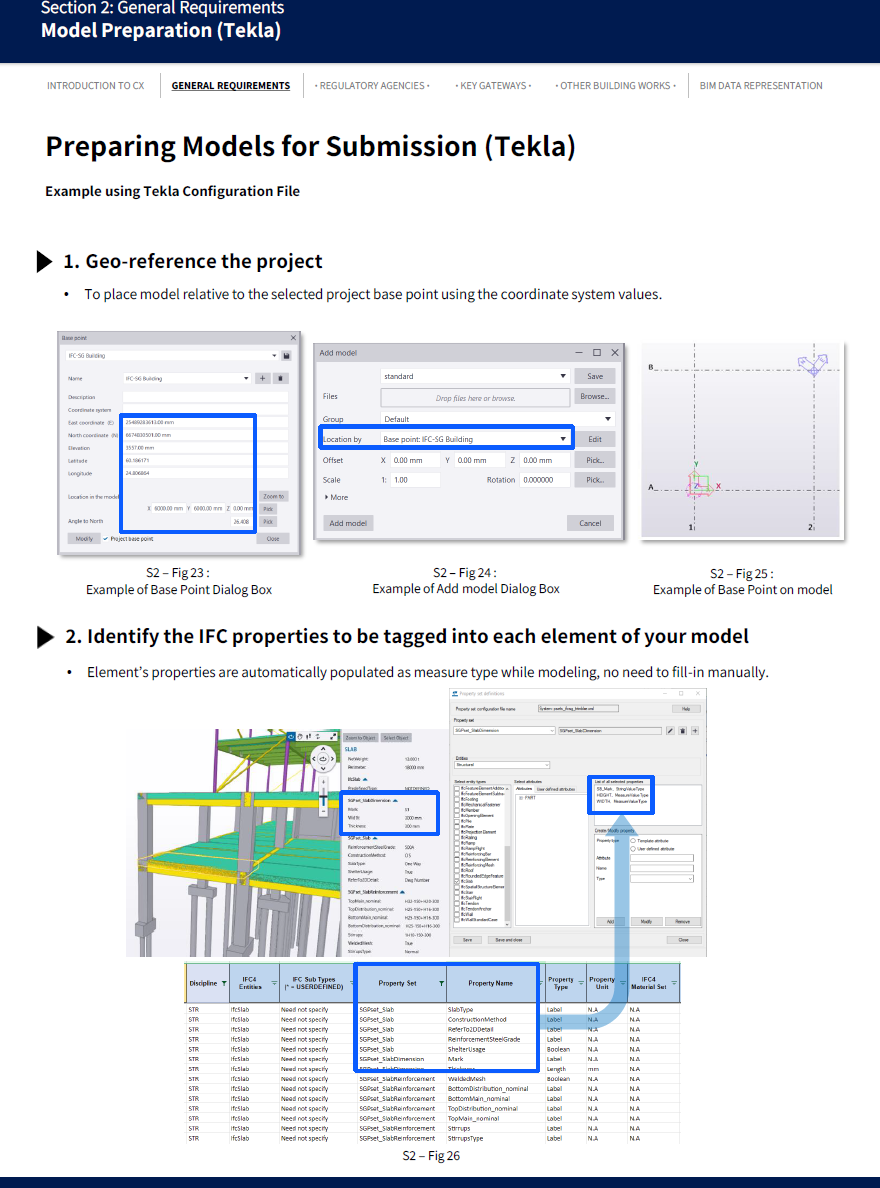Open the Location by dropdown
Image resolution: width=880 pixels, height=1188 pixels.
pos(474,439)
